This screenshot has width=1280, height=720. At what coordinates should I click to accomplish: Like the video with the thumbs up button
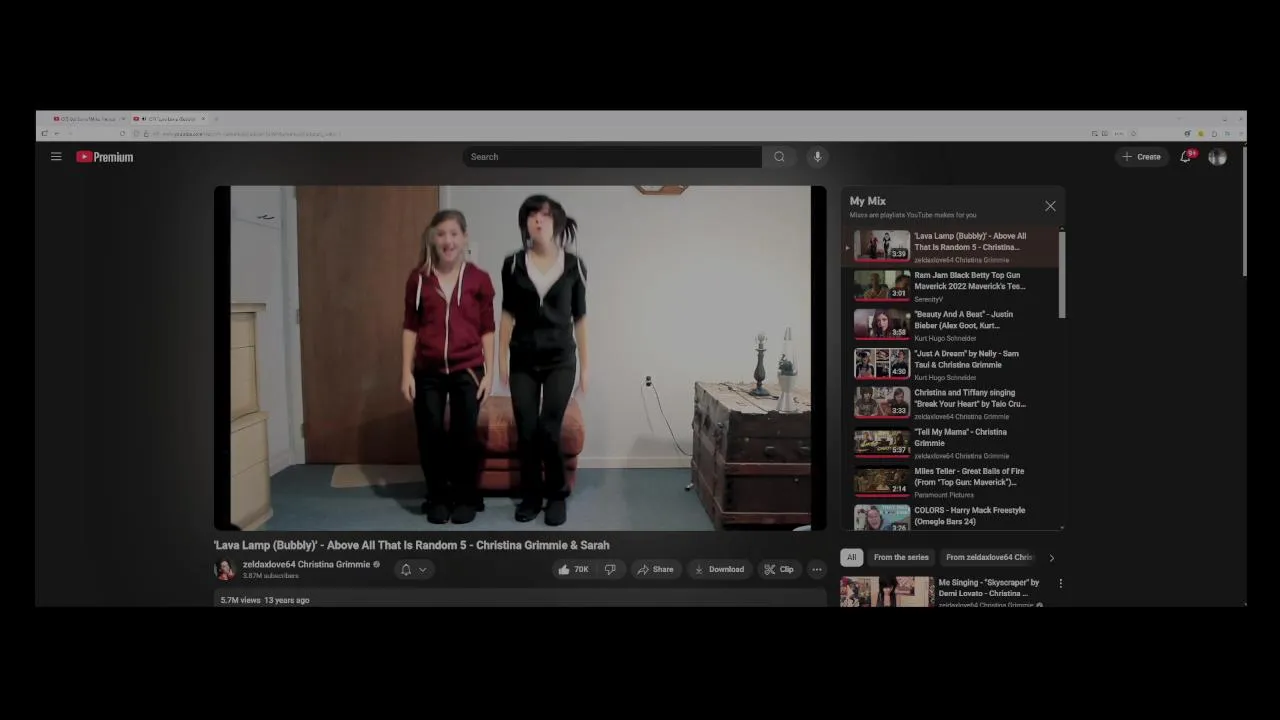(x=574, y=569)
